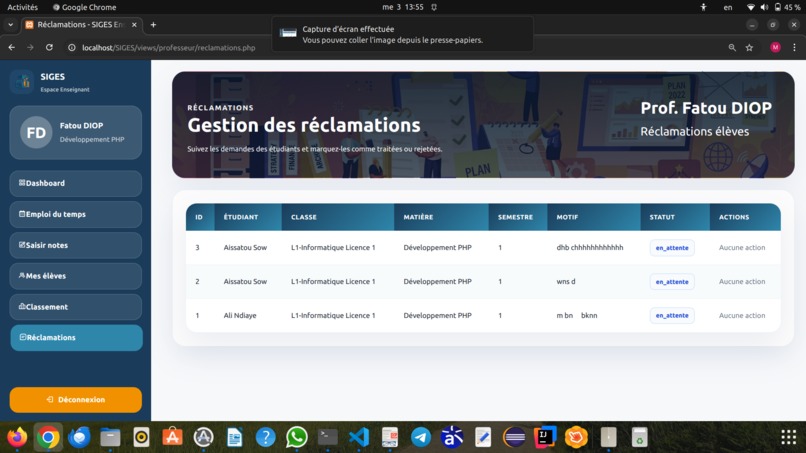
Task: Show applications grid in dock
Action: (x=789, y=437)
